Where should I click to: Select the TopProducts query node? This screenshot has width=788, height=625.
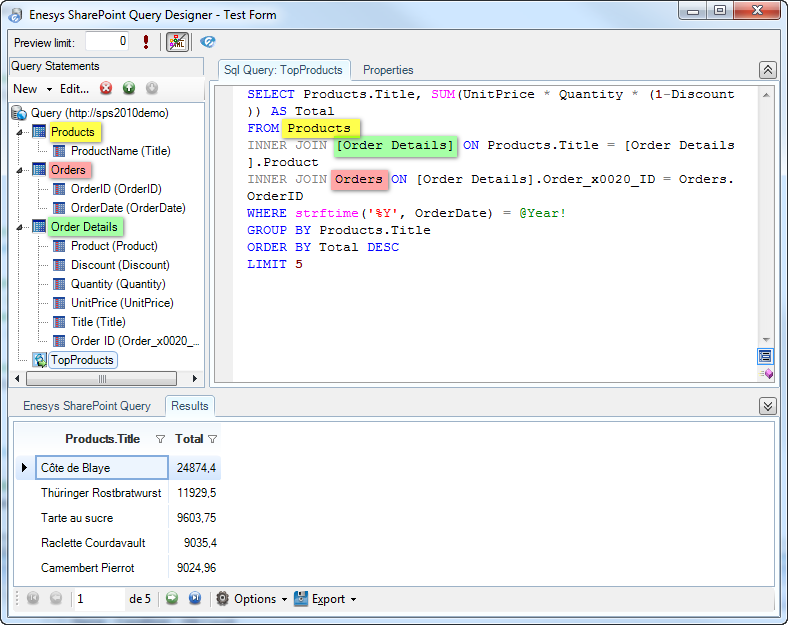(82, 360)
